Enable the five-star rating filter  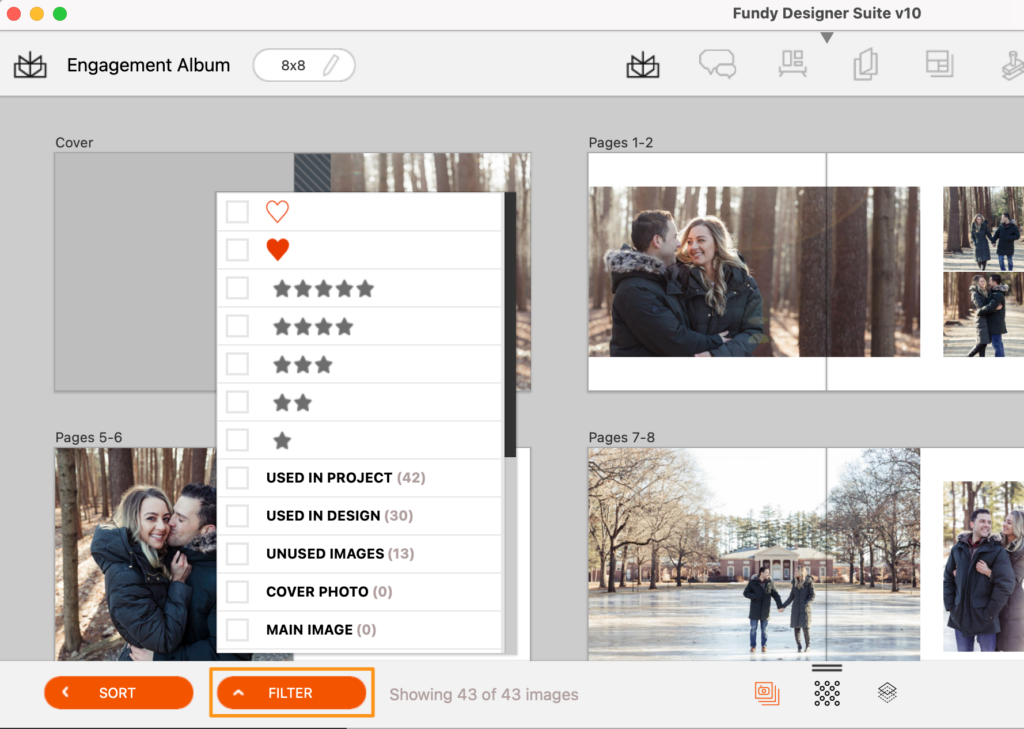(x=237, y=287)
